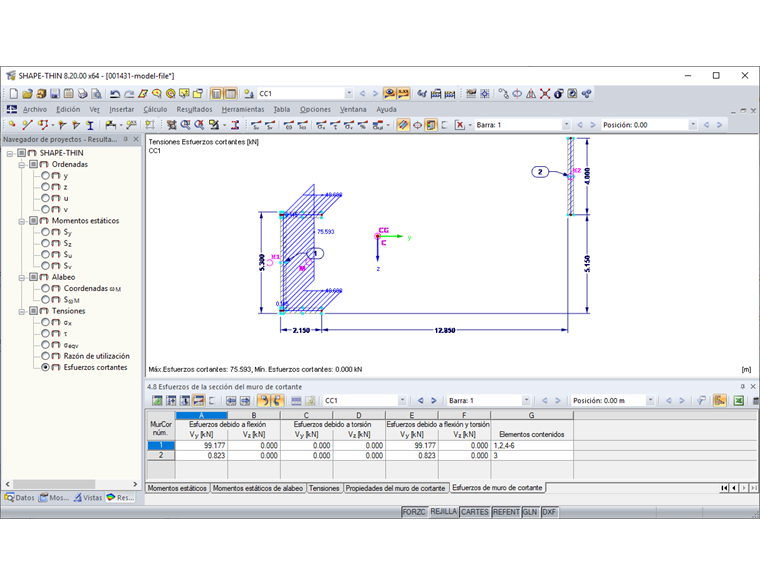Toggle REJILLA in the status bar
The height and width of the screenshot is (585, 760).
click(x=443, y=512)
